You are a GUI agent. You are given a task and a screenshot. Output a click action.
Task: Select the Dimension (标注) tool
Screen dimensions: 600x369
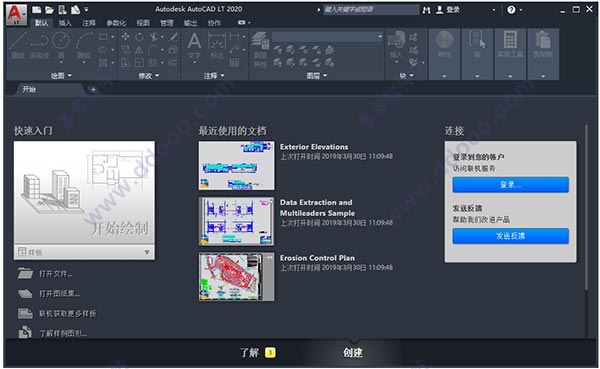tap(217, 45)
